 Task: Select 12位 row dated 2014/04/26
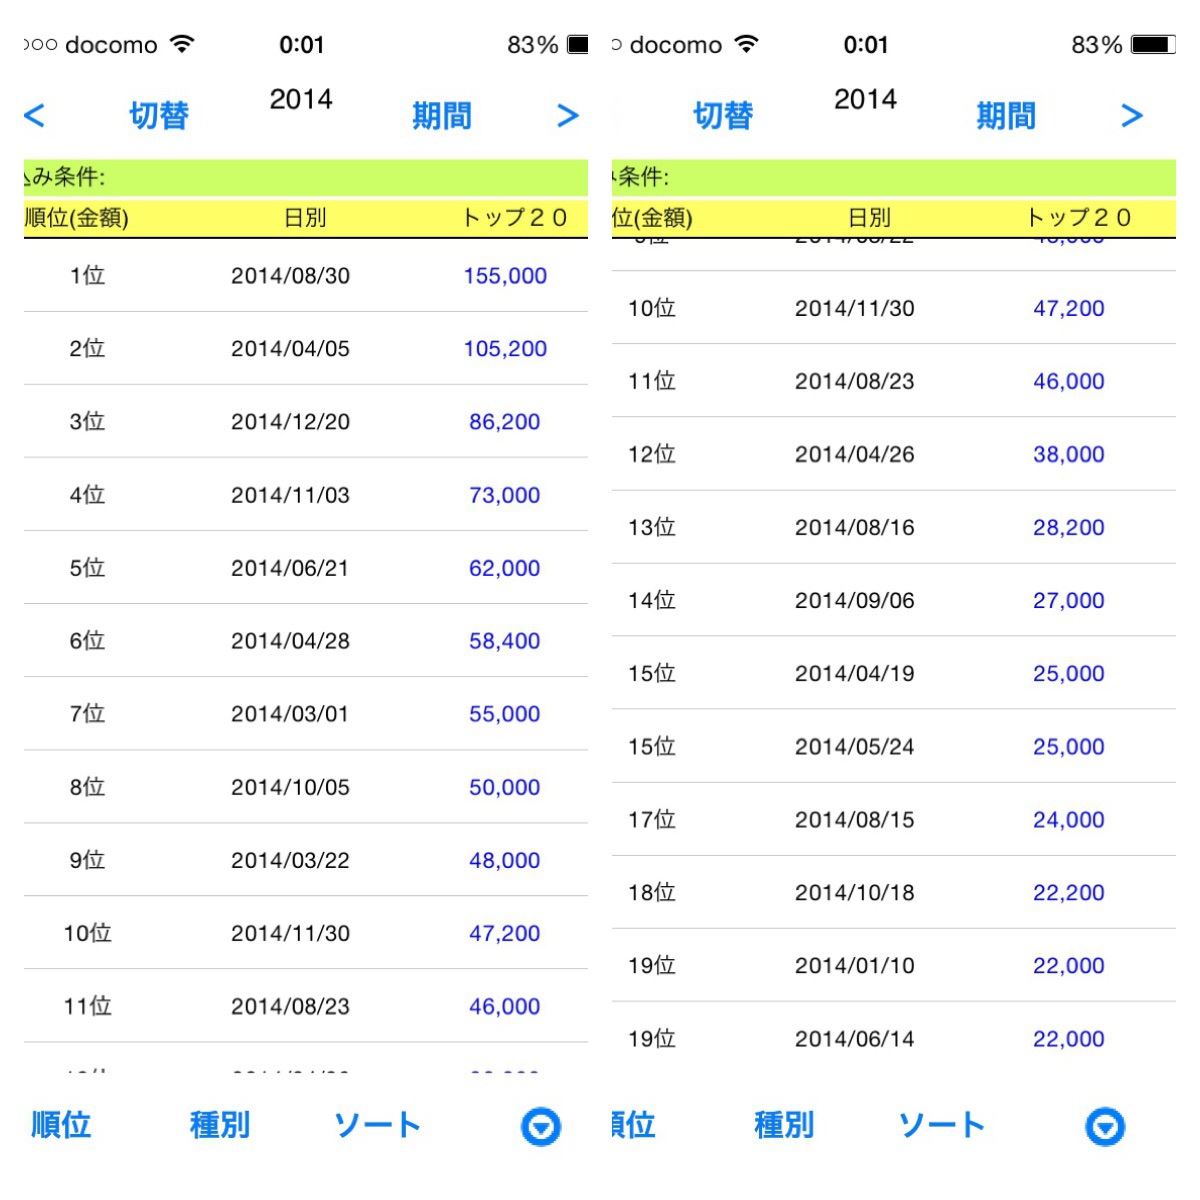click(894, 454)
